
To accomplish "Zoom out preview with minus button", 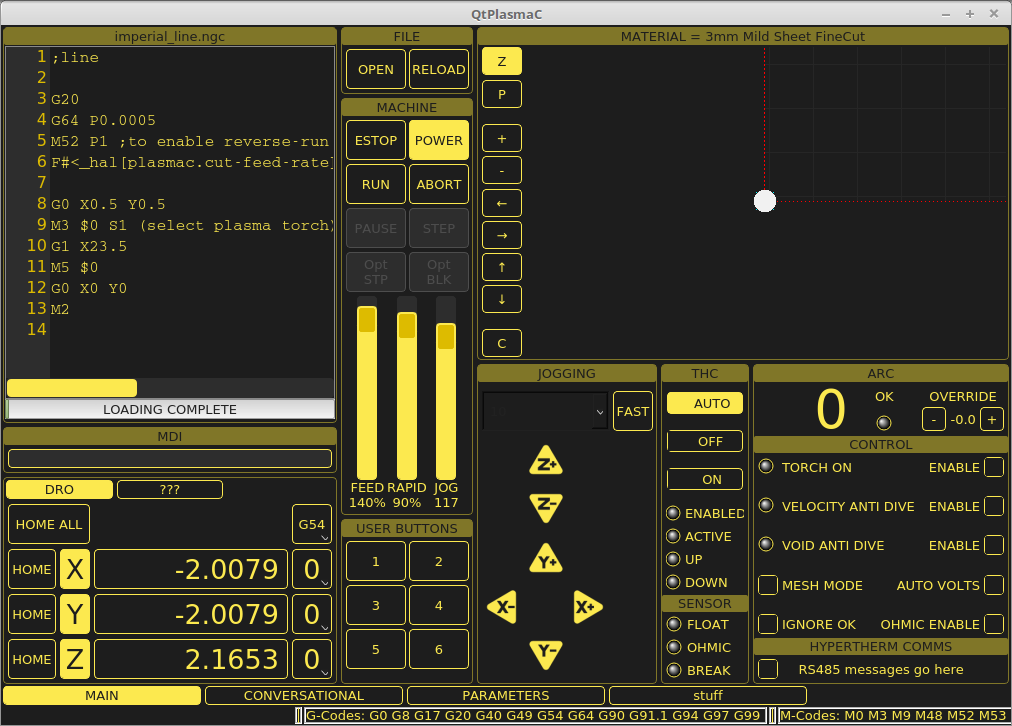I will 501,171.
